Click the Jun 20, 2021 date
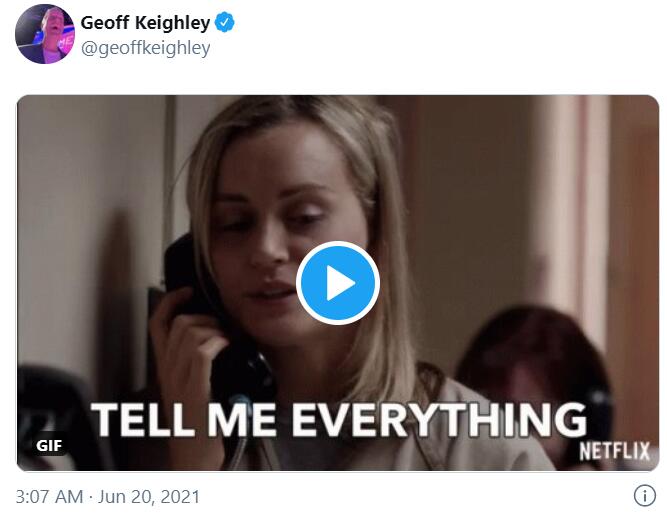667x513 pixels. pyautogui.click(x=149, y=496)
